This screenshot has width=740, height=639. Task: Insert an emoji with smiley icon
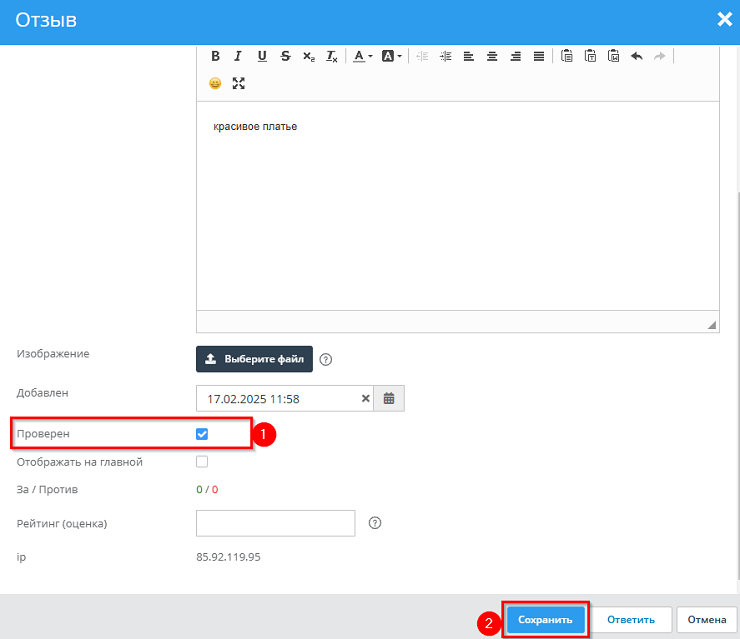[215, 83]
